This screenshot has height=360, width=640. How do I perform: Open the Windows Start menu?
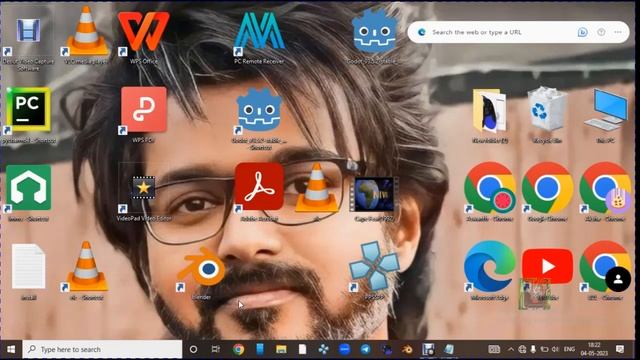[11, 349]
